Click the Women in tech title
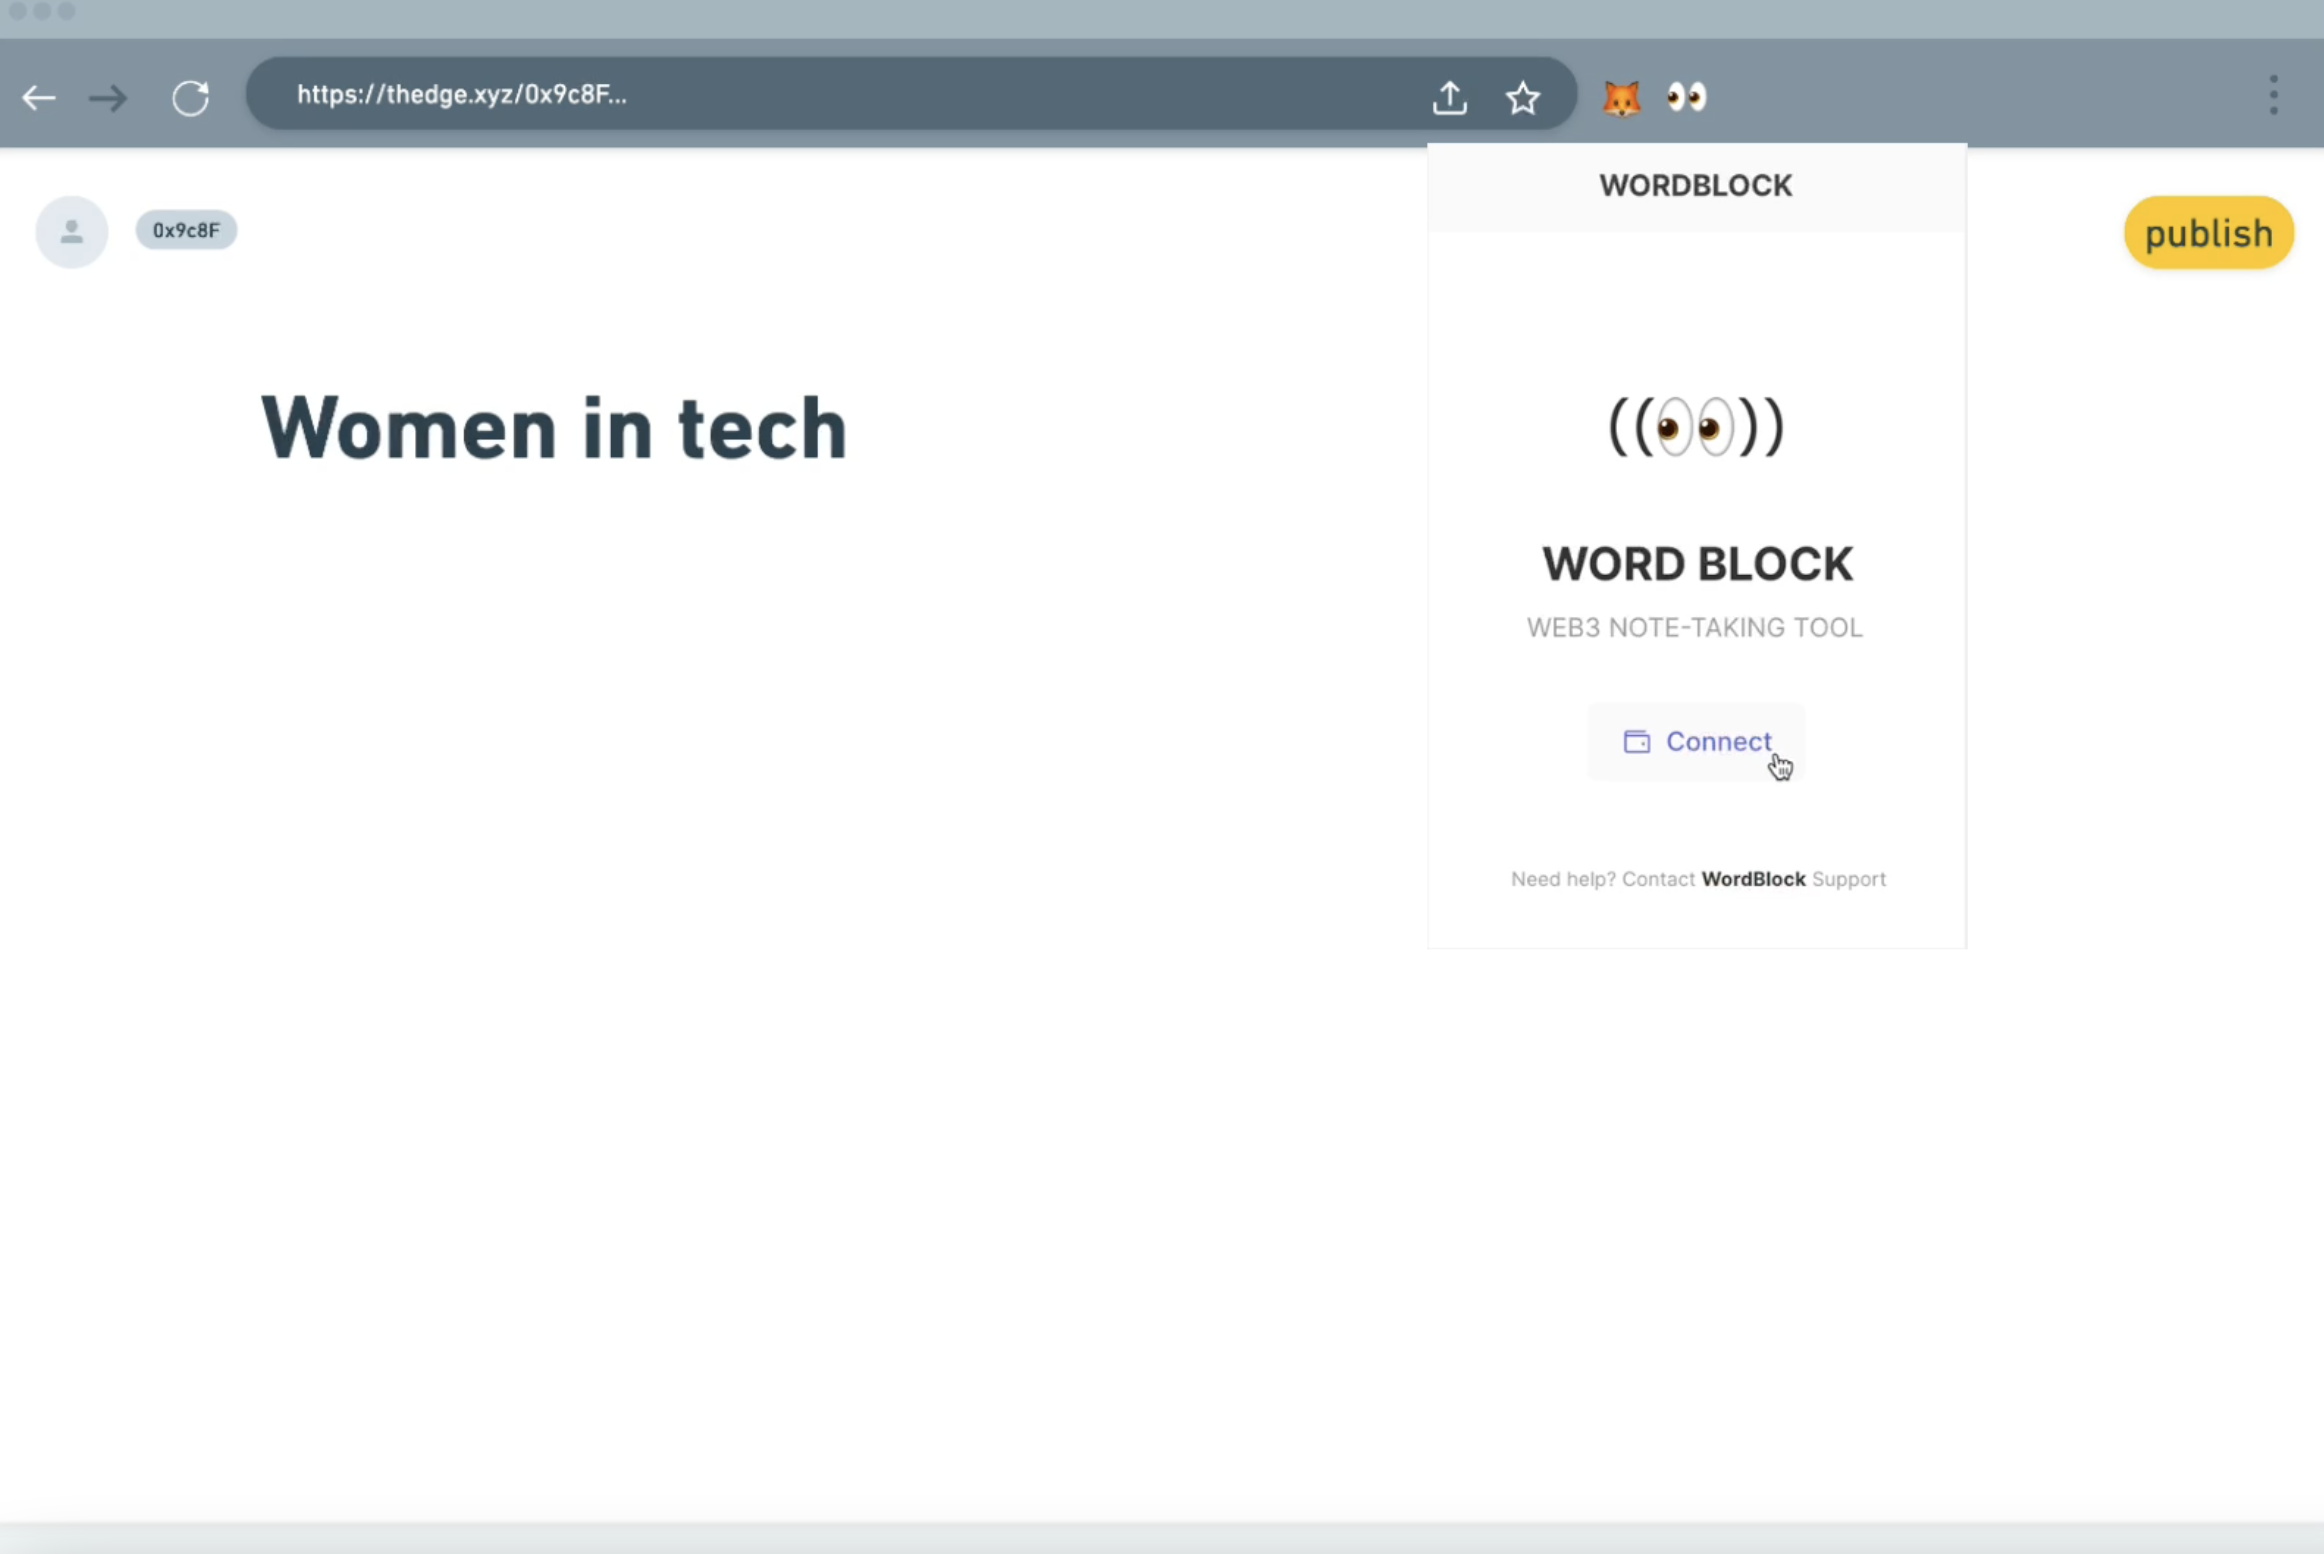The width and height of the screenshot is (2324, 1554). [x=554, y=428]
